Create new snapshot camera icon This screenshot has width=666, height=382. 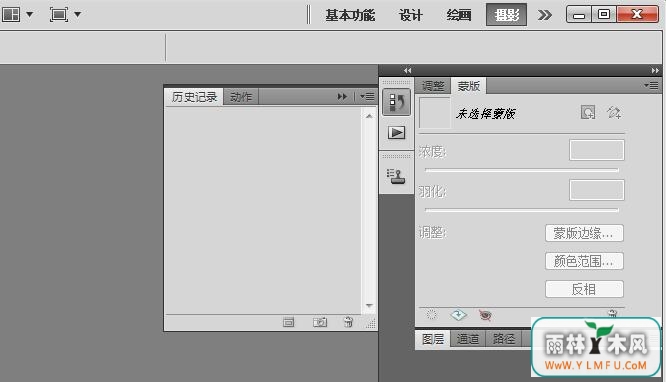(320, 323)
